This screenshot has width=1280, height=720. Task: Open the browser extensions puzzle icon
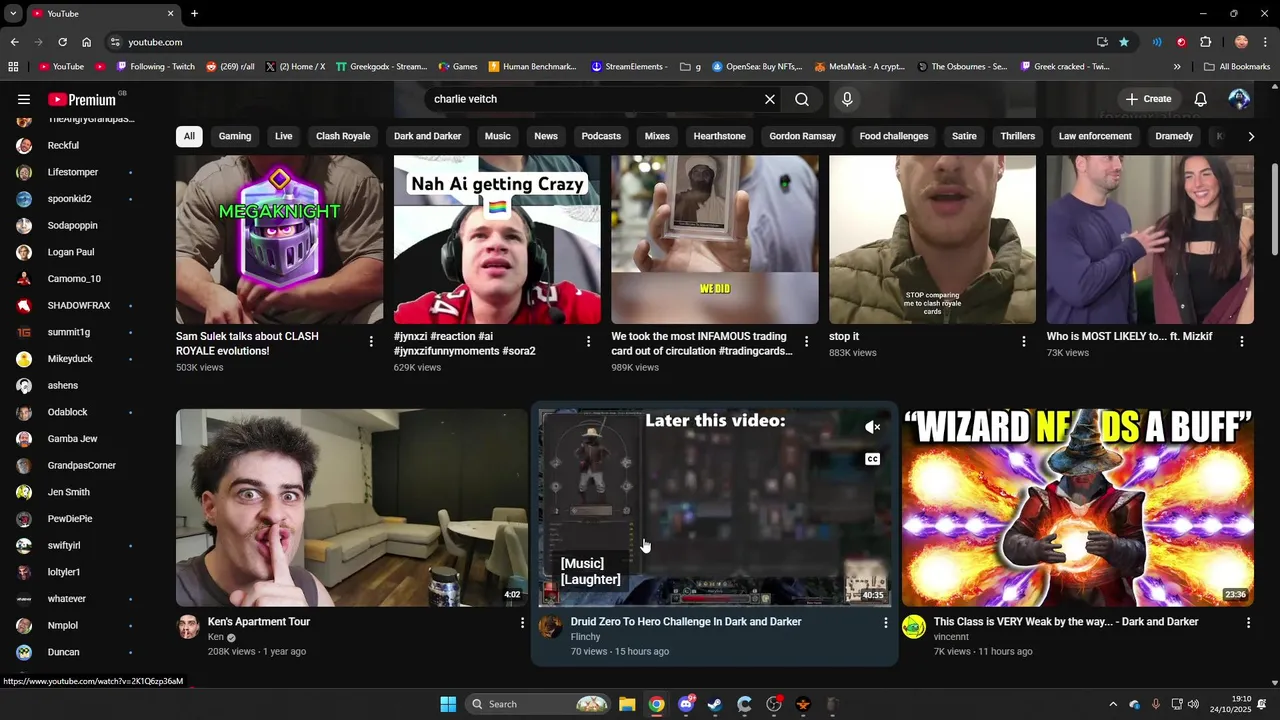(1205, 42)
